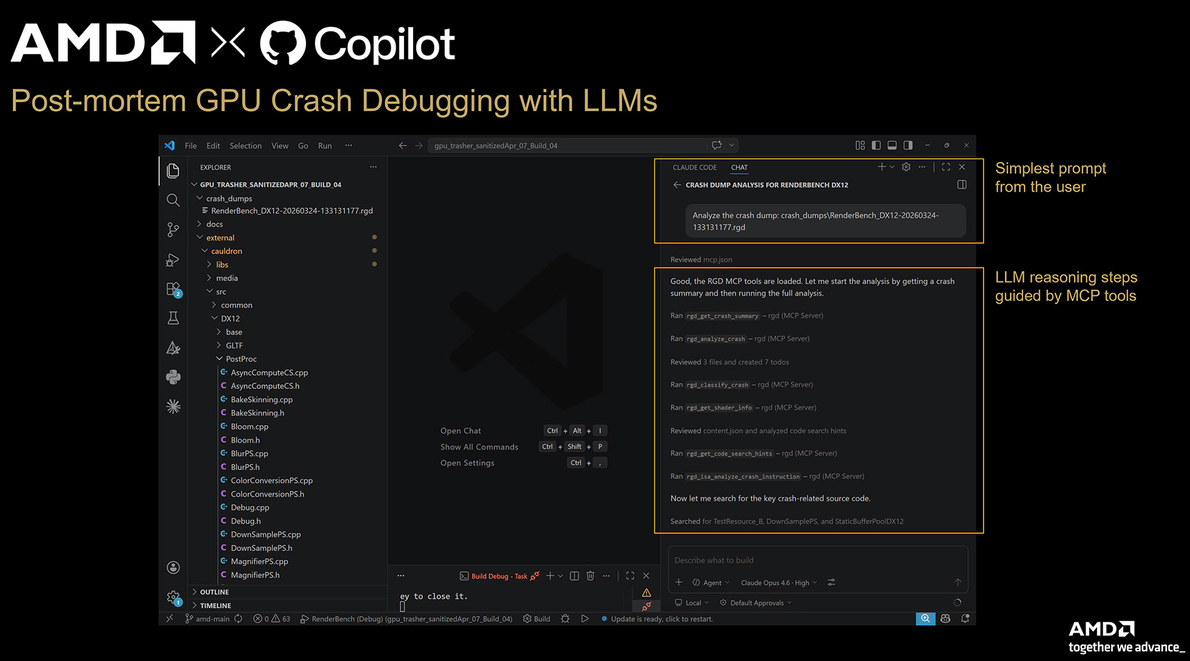This screenshot has height=661, width=1190.
Task: Split the terminal with split icon
Action: pos(575,576)
